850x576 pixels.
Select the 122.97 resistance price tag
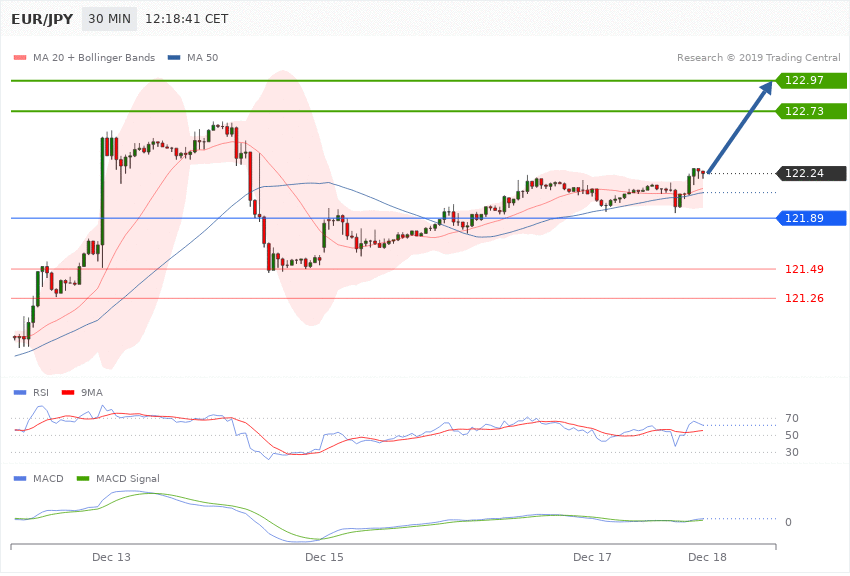coord(812,80)
